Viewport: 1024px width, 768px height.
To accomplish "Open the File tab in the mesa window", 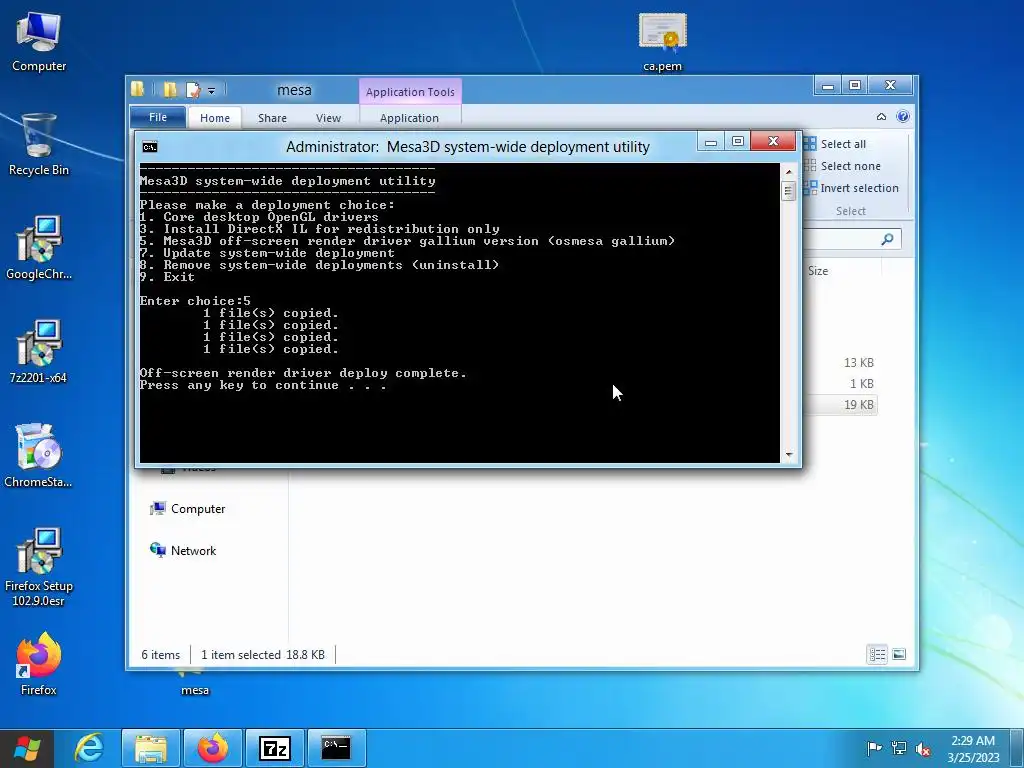I will tap(157, 117).
